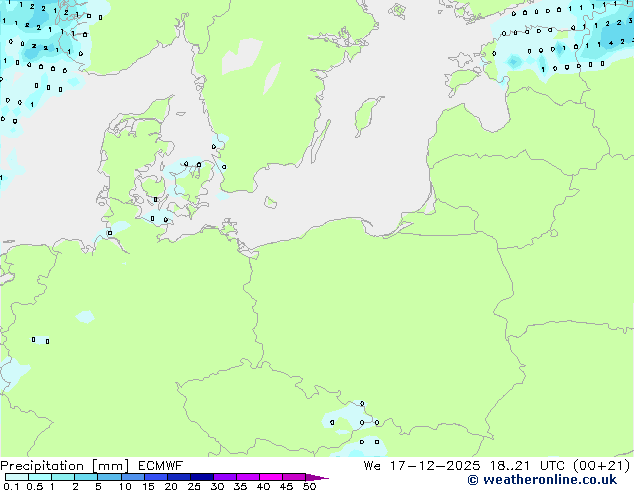
Task: Click the 15–20 mm legend color box
Action: [156, 477]
